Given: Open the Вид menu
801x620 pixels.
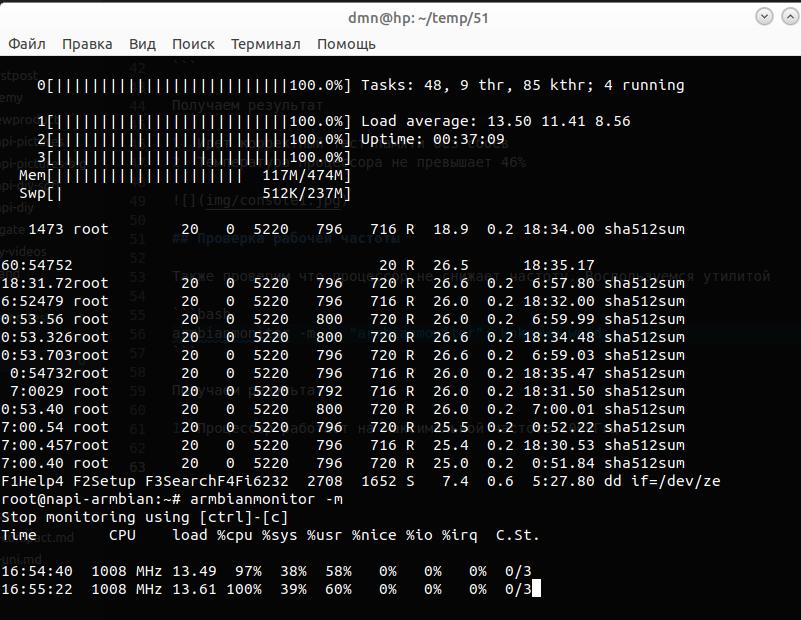Looking at the screenshot, I should [x=142, y=44].
